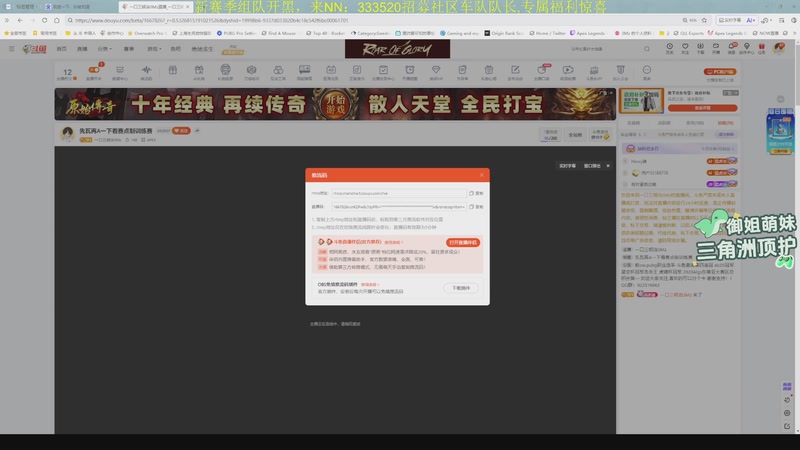Open the Overwatch Pro bookmark
800x450 pixels.
pos(145,33)
